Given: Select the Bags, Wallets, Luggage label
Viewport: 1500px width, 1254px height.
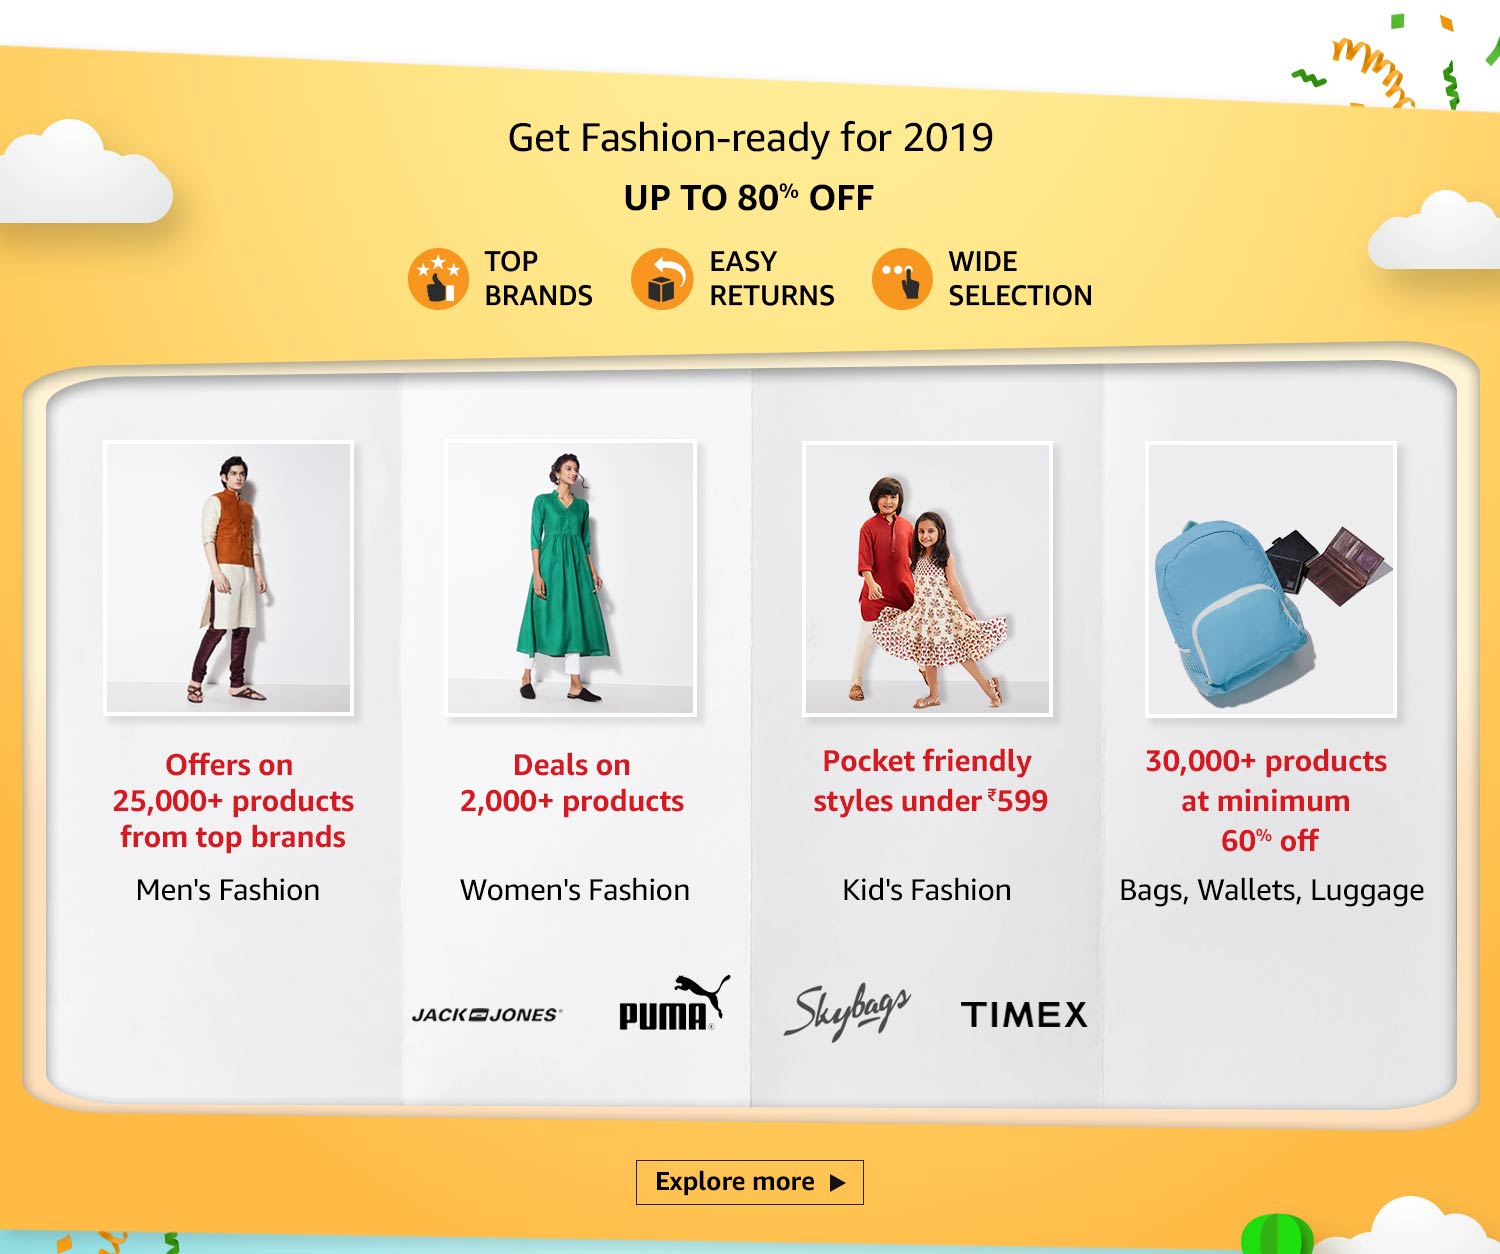Looking at the screenshot, I should click(x=1271, y=891).
